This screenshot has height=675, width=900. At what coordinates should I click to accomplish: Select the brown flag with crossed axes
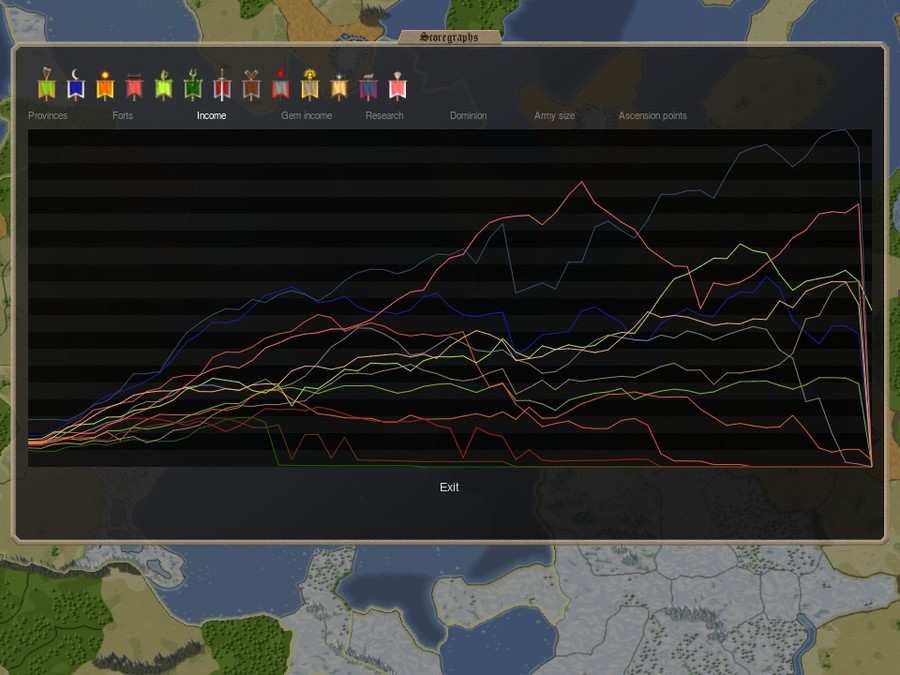tap(251, 85)
